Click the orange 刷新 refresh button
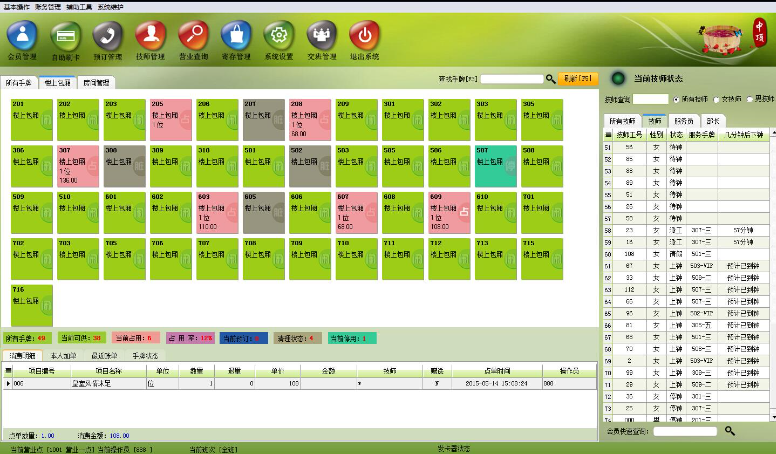This screenshot has height=454, width=776. [x=578, y=79]
